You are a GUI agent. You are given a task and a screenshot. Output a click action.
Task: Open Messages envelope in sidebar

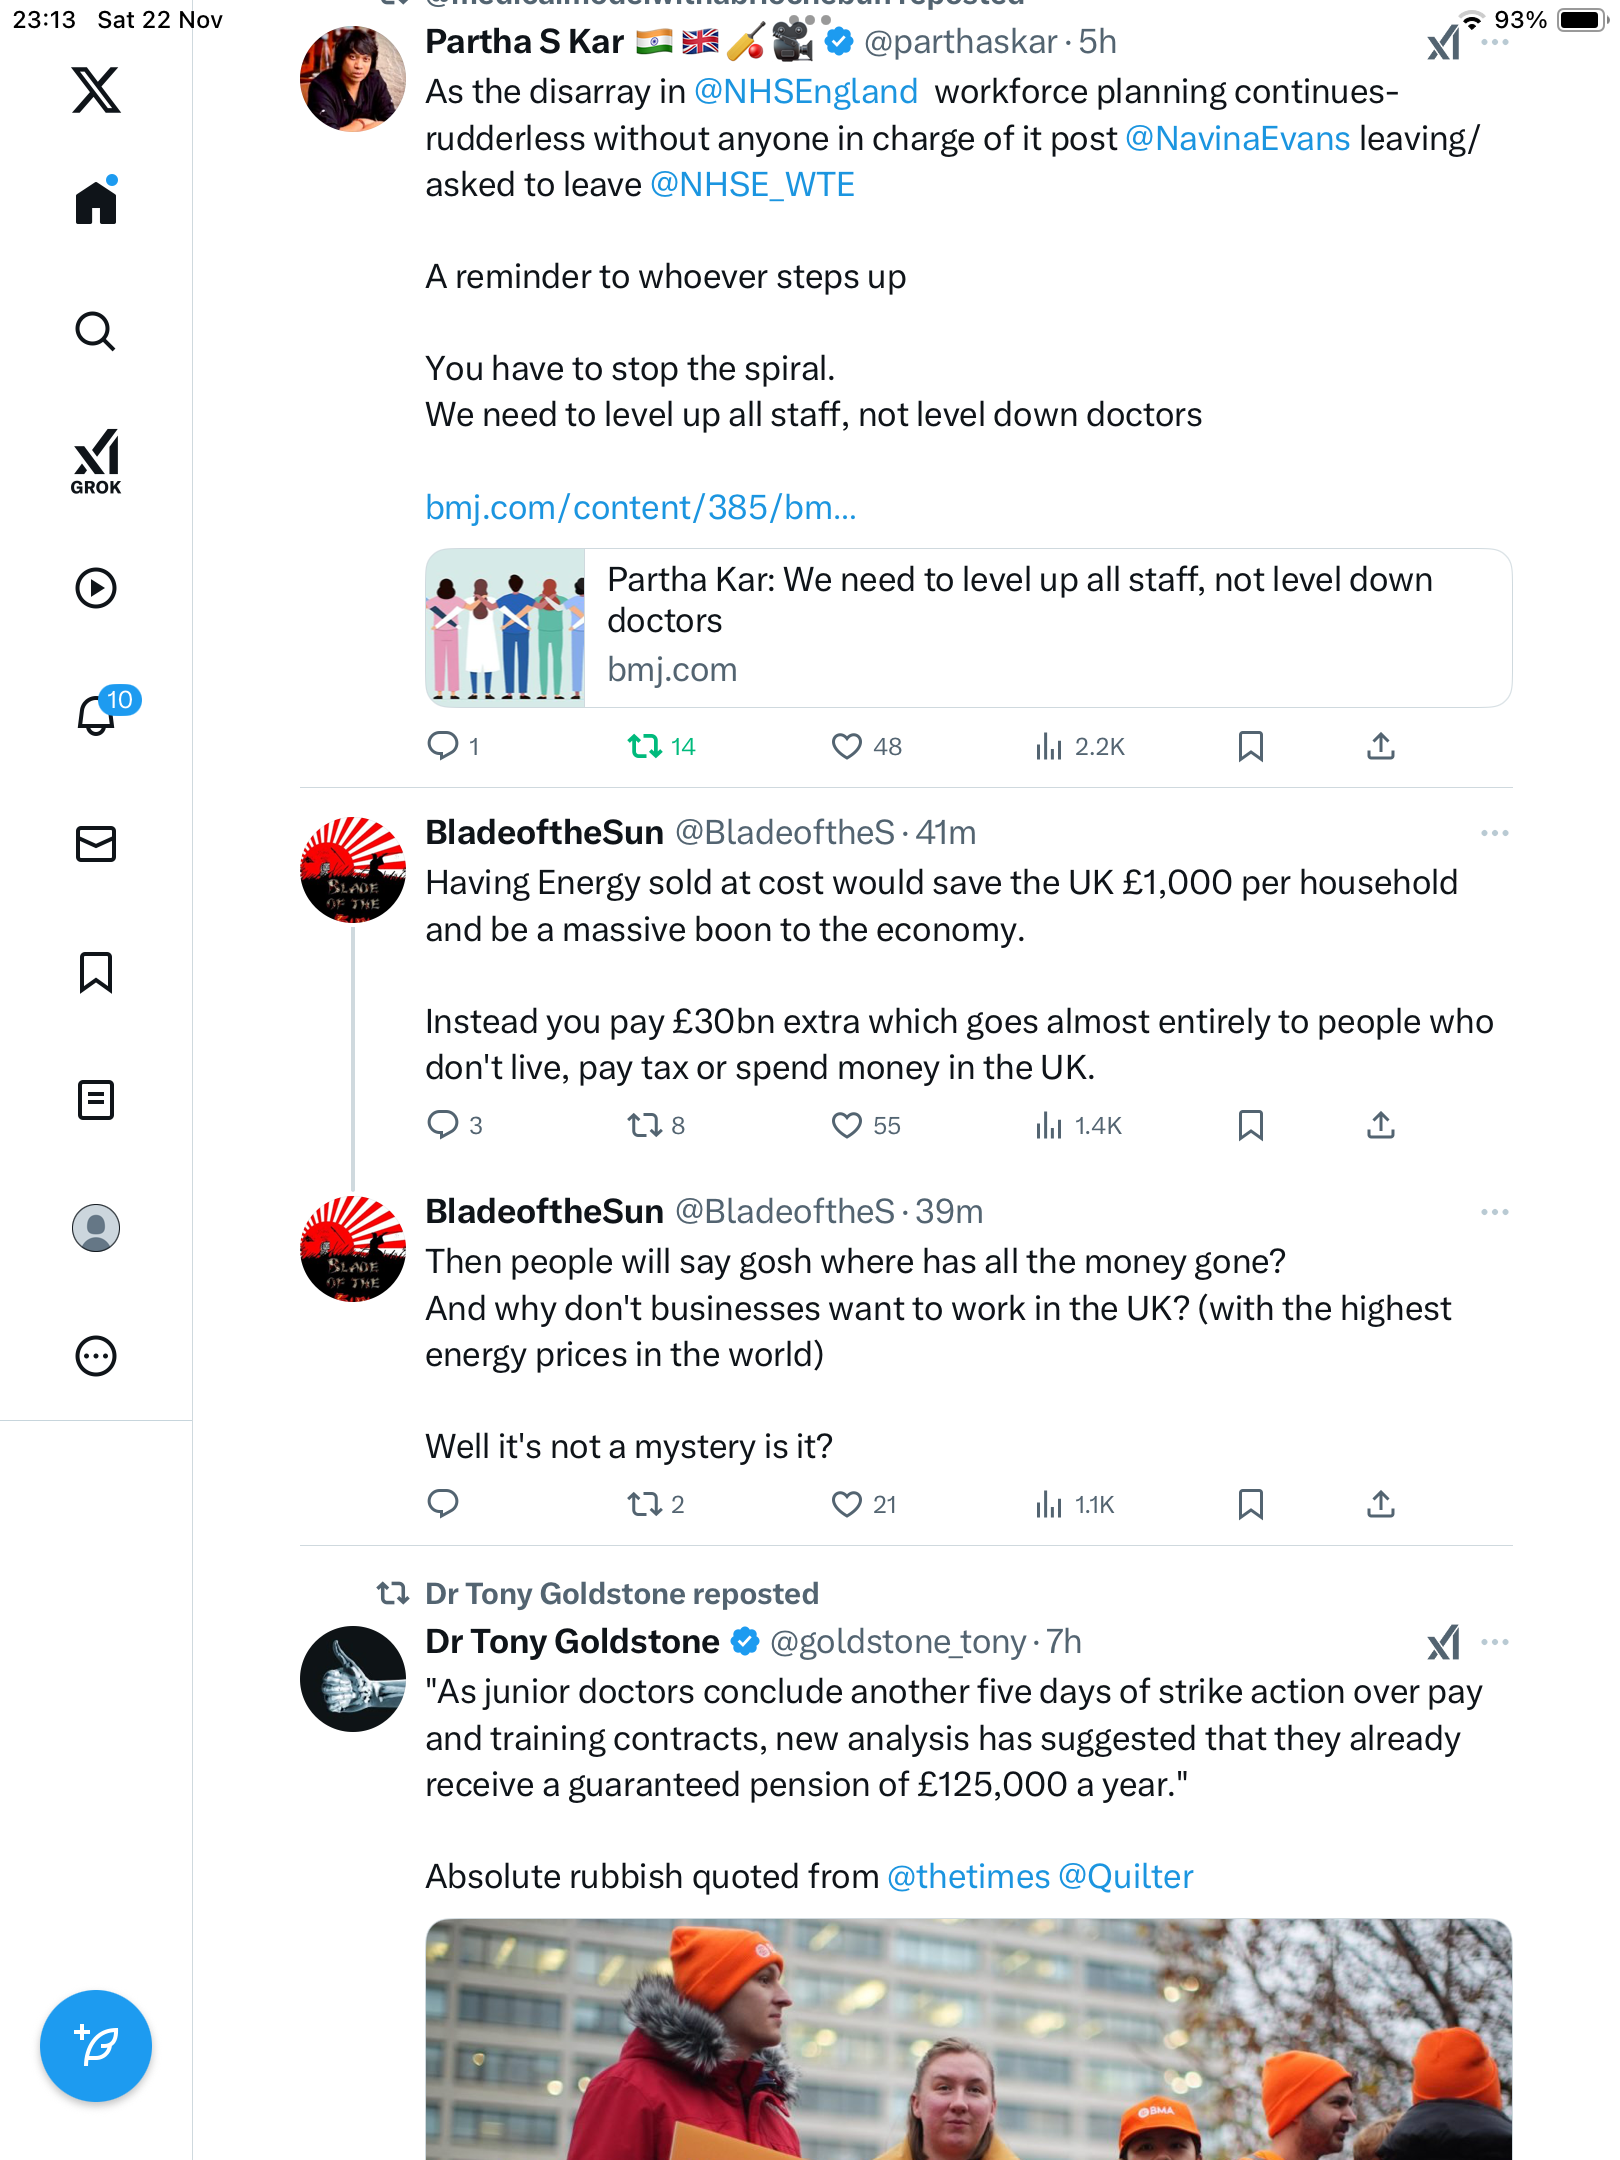[96, 844]
